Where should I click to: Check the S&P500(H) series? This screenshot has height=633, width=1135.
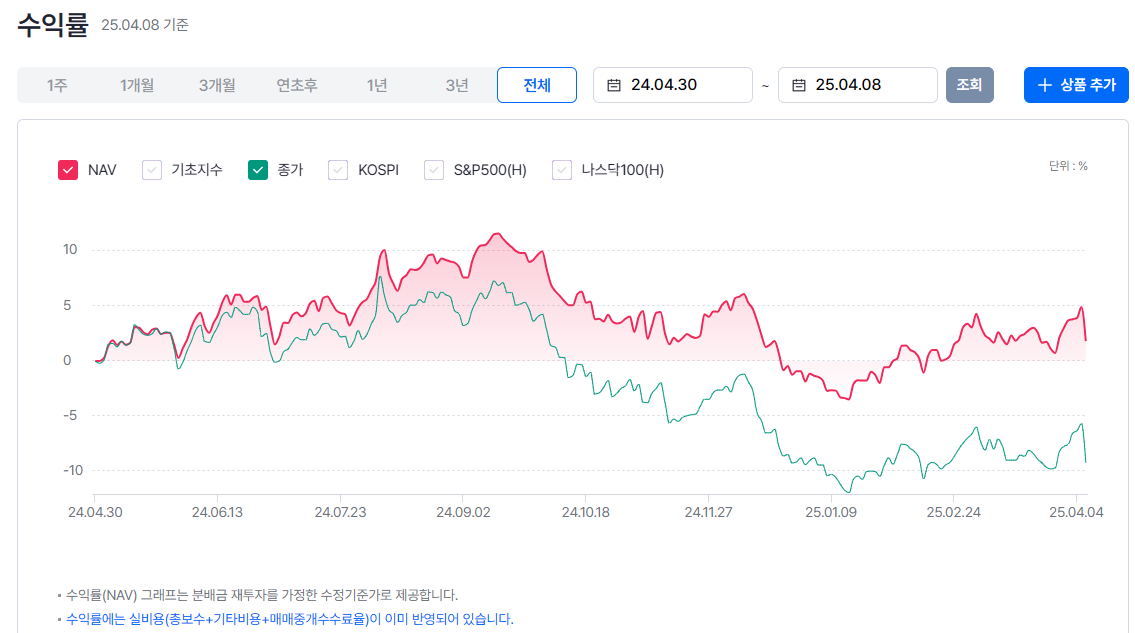(x=434, y=169)
